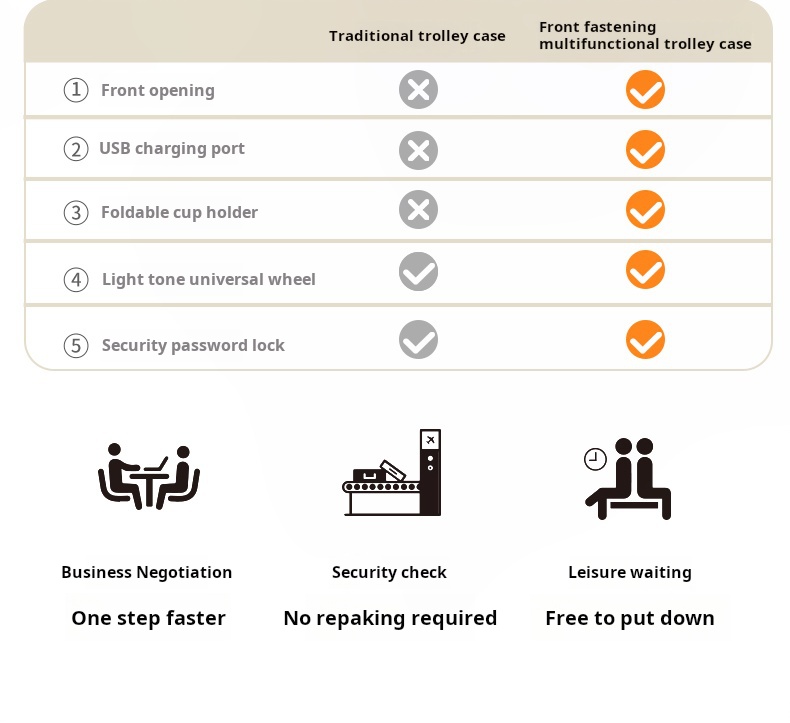Viewport: 790px width, 723px height.
Task: Click the business negotiation meeting icon
Action: click(x=148, y=476)
